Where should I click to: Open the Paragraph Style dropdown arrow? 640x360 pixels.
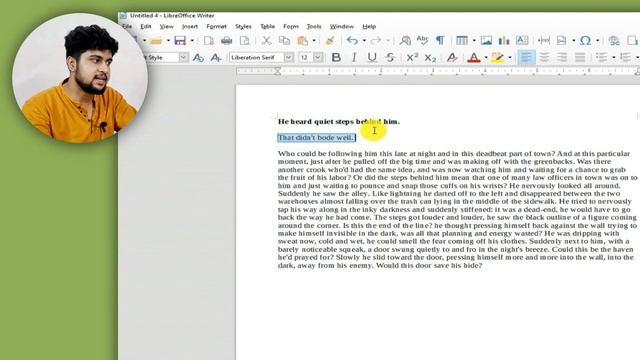[183, 58]
